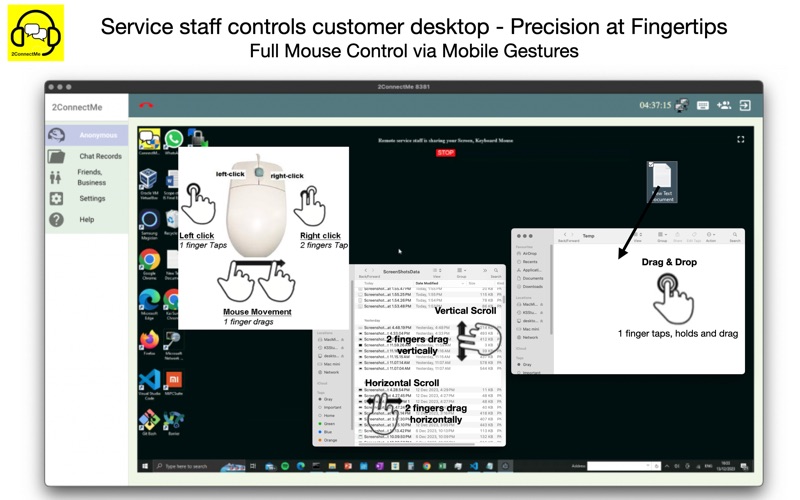Open the Firefox desktop shortcut
The image size is (800, 500).
149,342
